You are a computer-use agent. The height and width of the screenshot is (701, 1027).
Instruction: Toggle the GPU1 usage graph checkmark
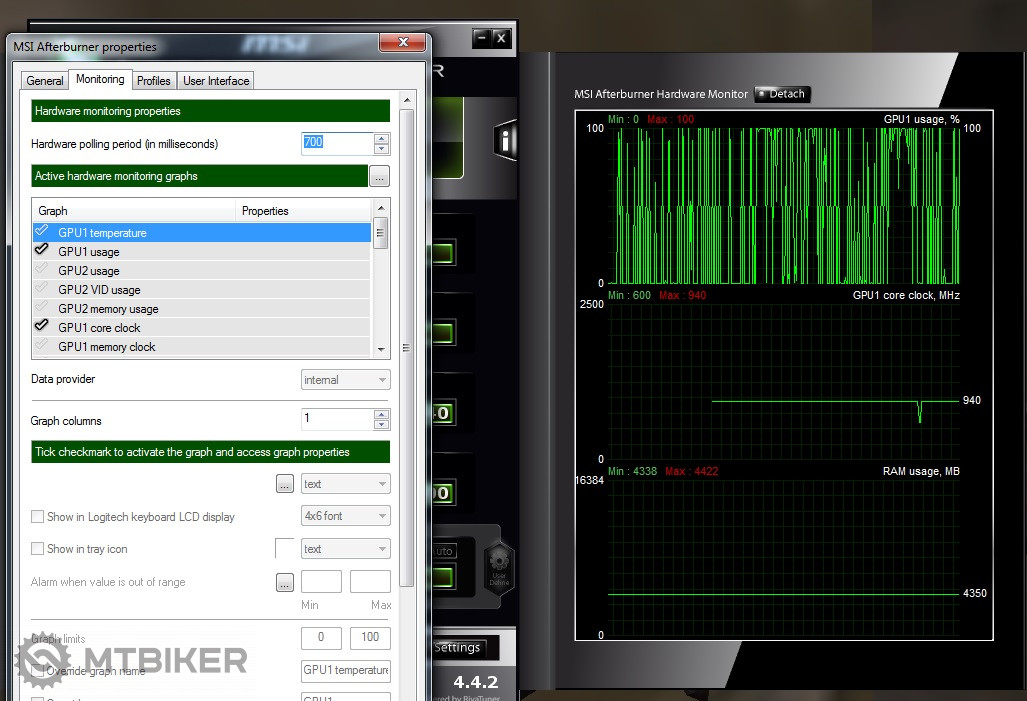coord(41,251)
